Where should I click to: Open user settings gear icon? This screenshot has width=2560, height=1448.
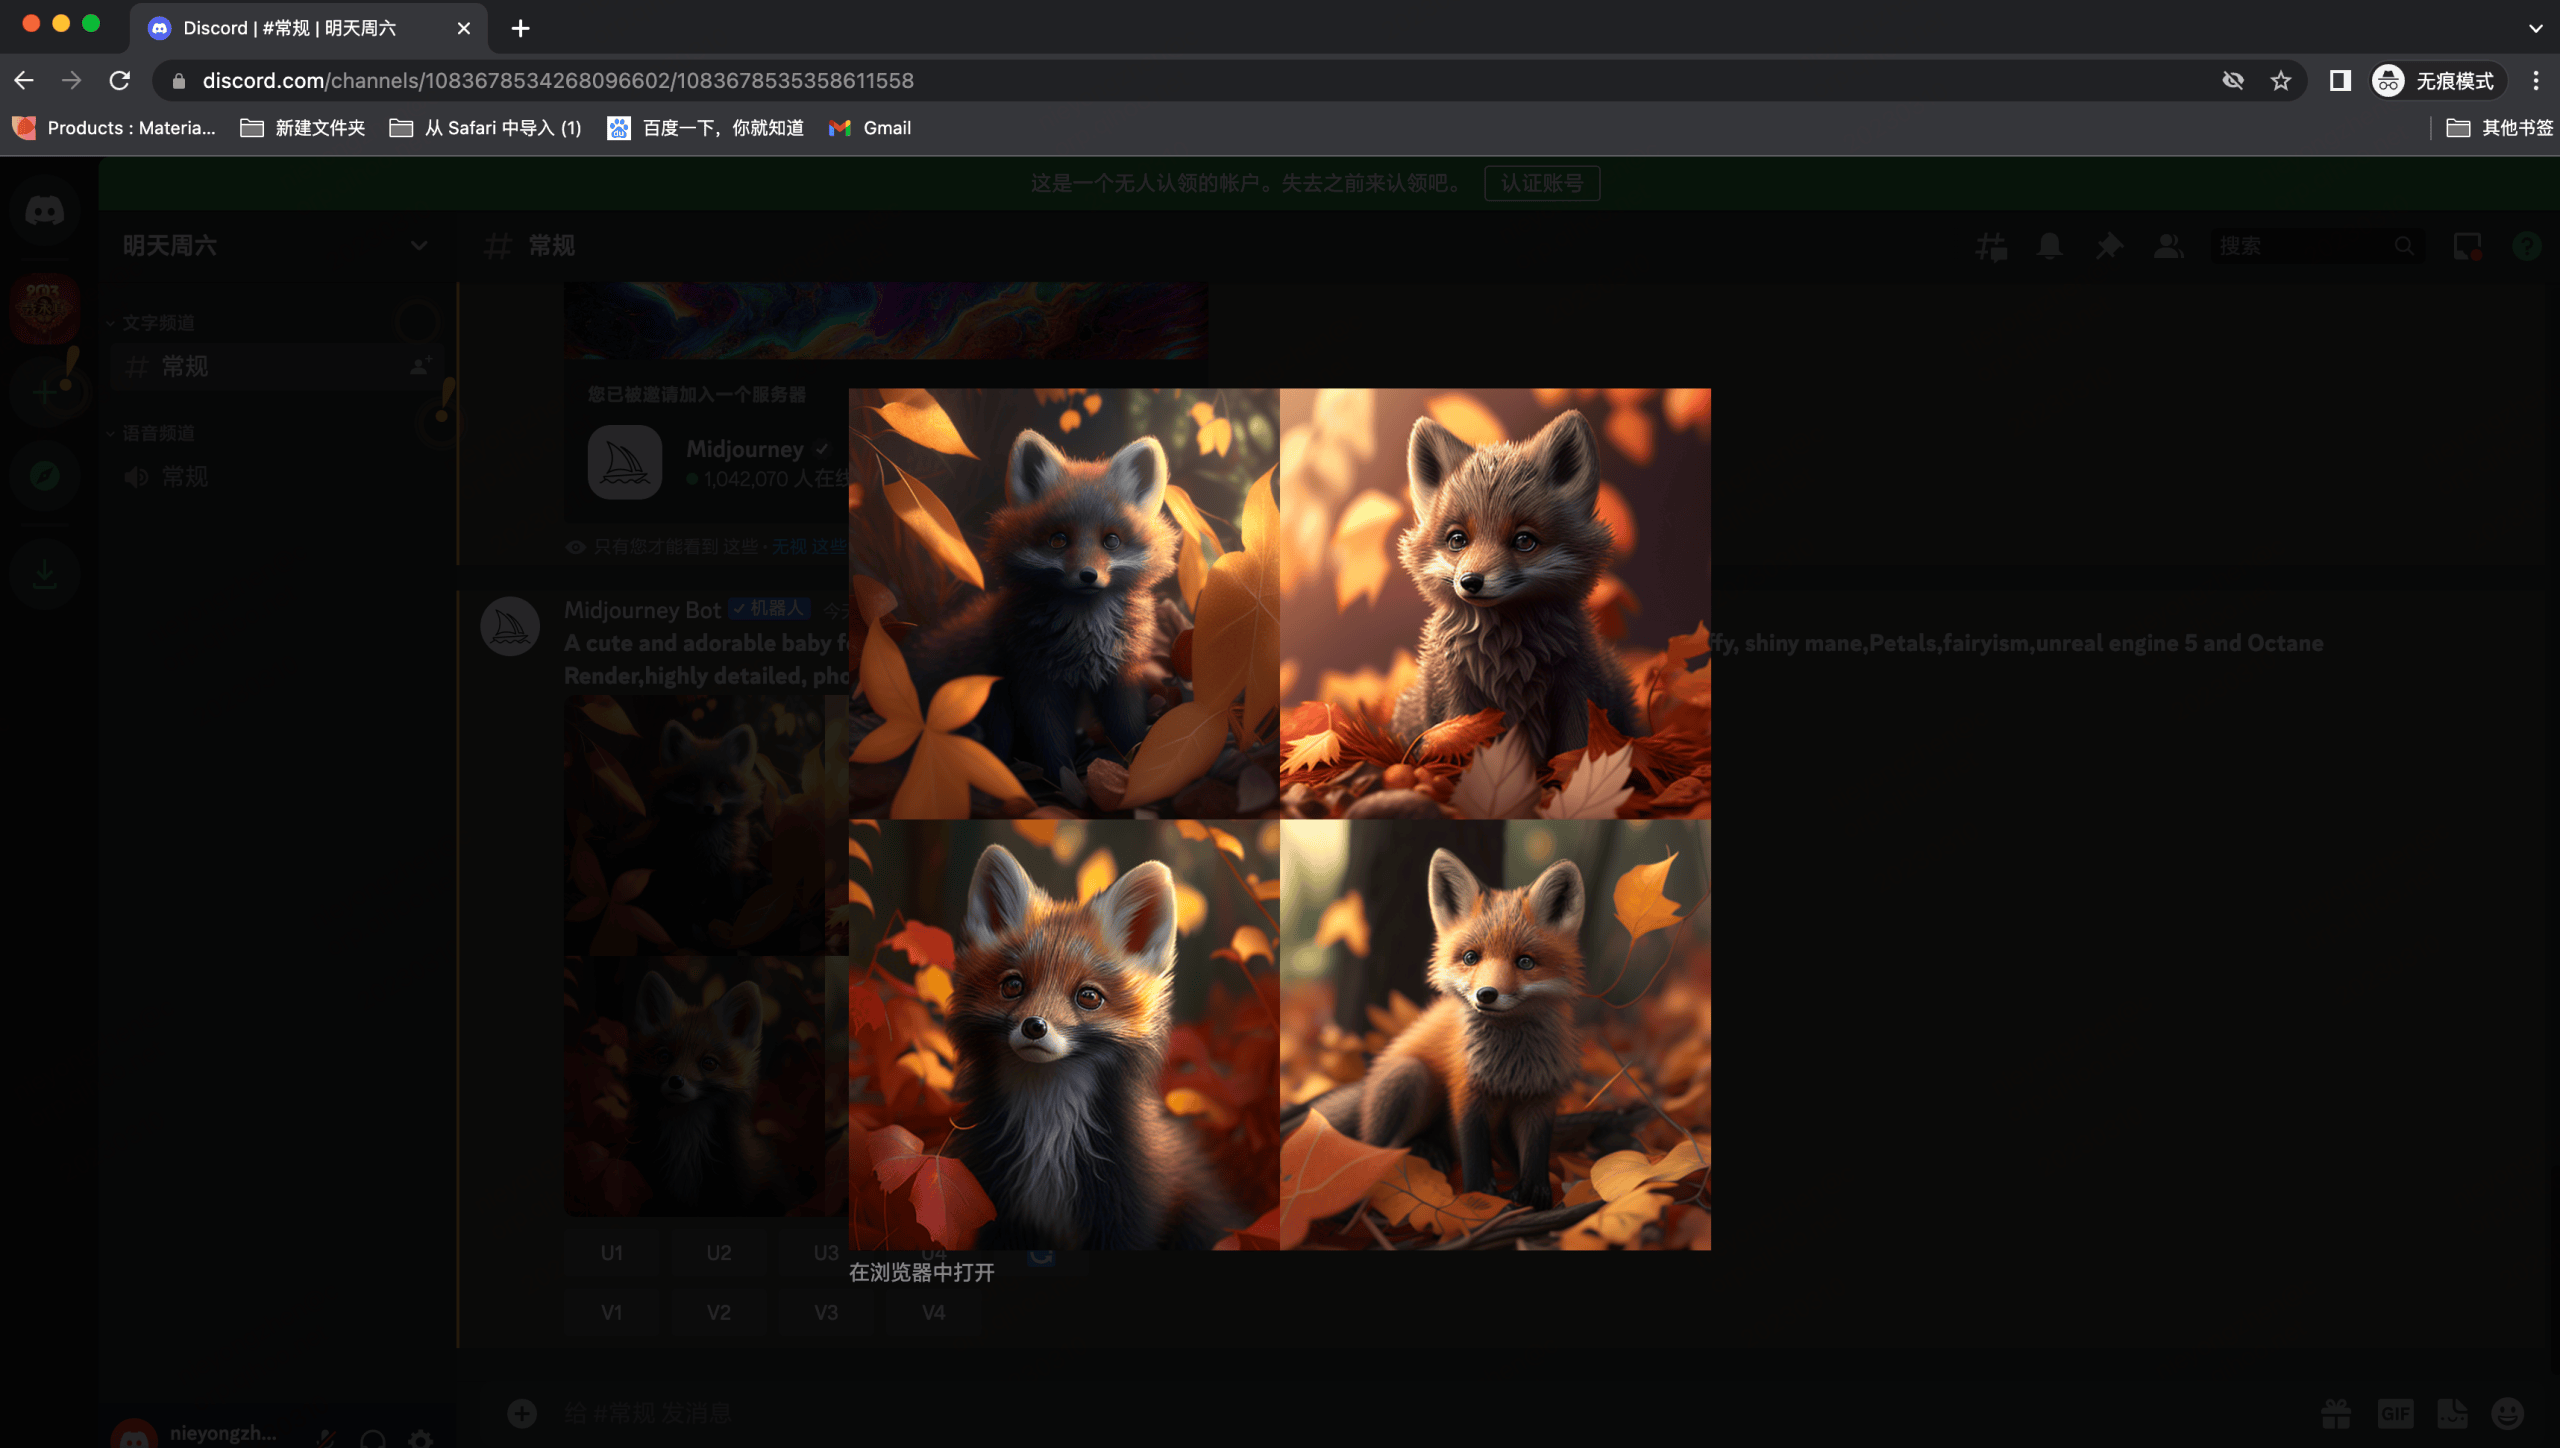(421, 1438)
